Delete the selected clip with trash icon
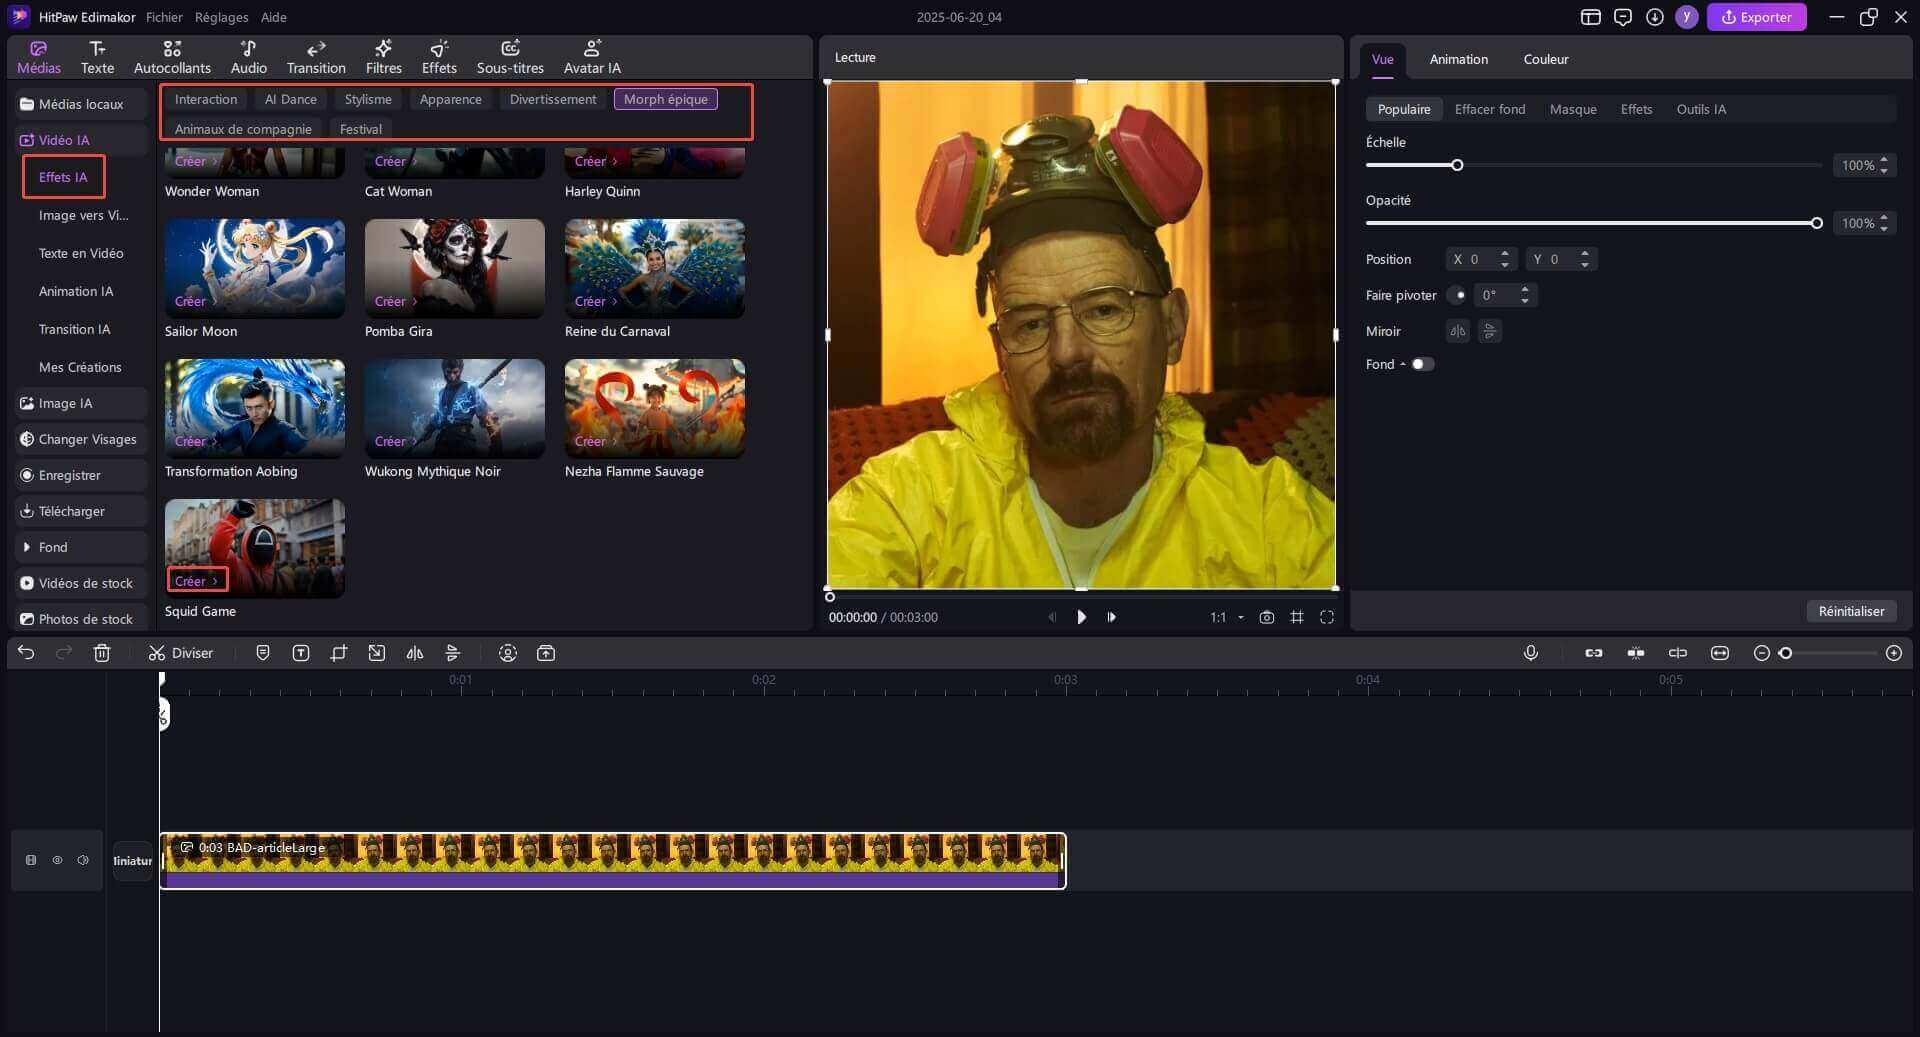The height and width of the screenshot is (1037, 1920). click(101, 653)
